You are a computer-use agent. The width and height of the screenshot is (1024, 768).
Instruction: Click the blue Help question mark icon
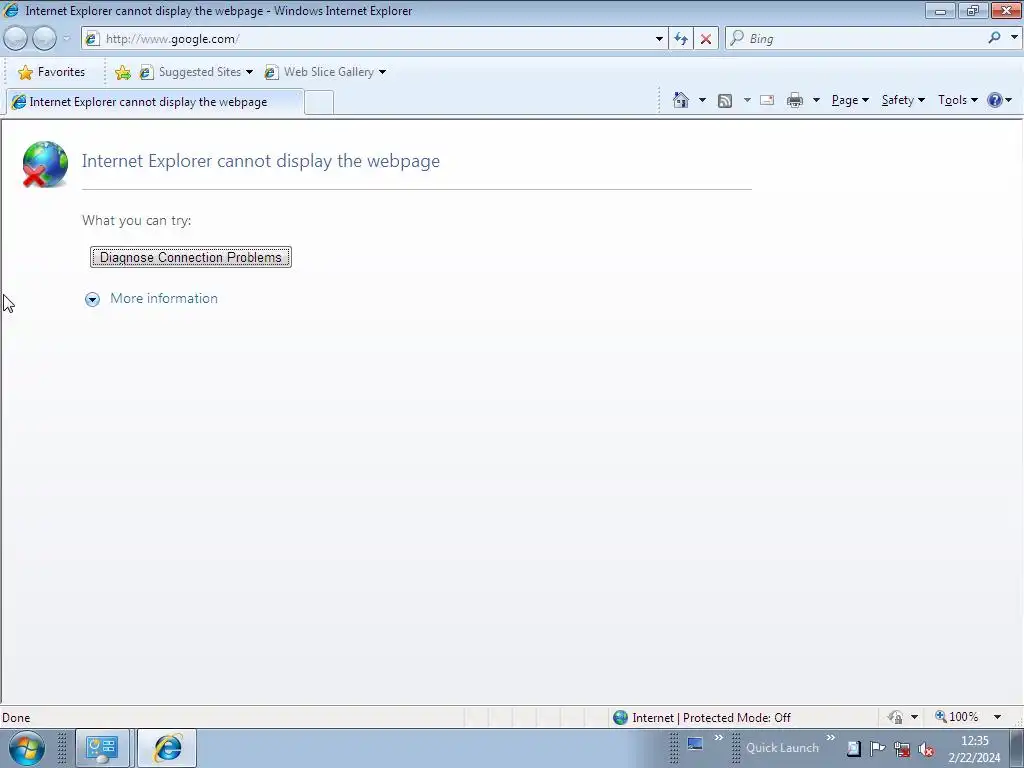[995, 100]
